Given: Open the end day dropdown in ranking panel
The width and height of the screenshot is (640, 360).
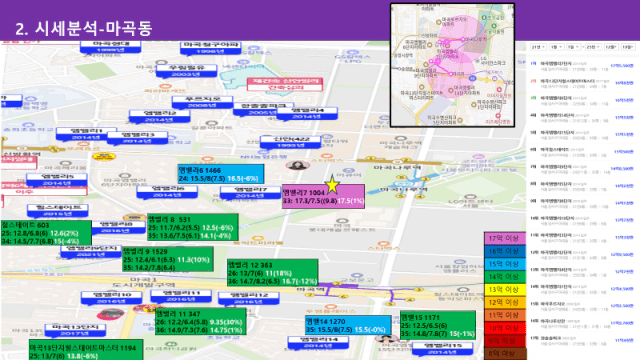Looking at the screenshot, I should click(x=628, y=47).
